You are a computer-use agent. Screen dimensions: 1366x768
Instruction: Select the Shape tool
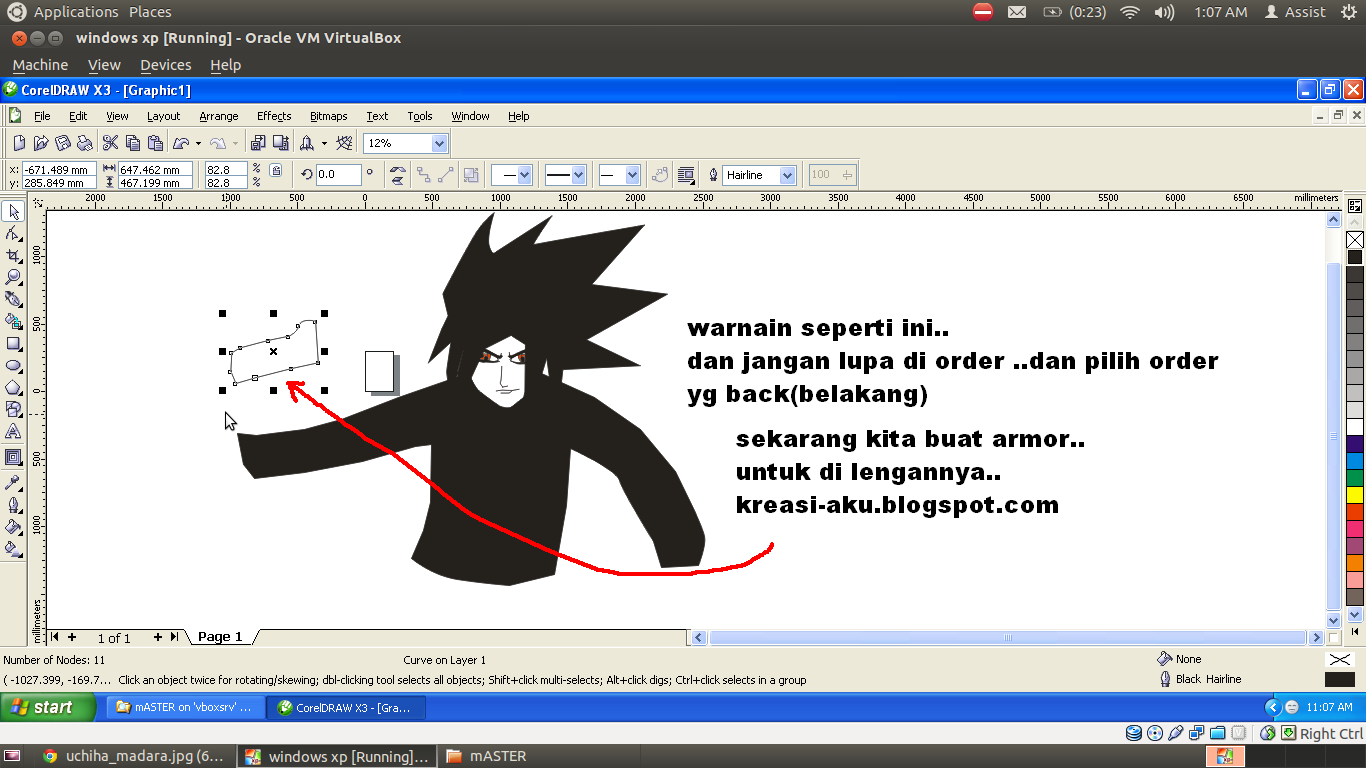13,233
